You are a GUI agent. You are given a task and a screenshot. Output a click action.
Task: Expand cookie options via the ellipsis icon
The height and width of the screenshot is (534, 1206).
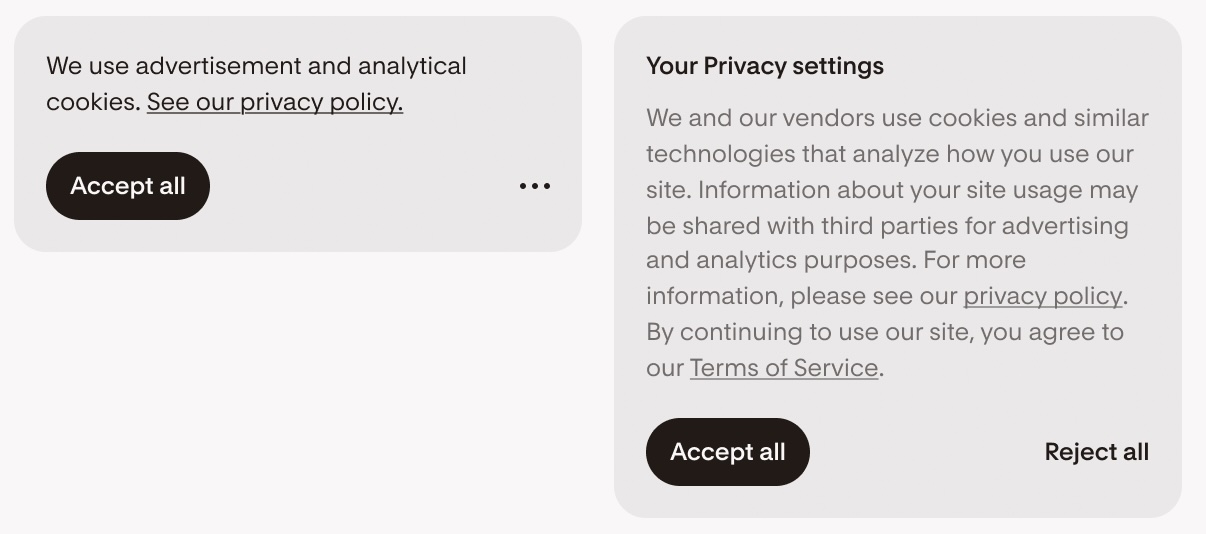pos(535,186)
